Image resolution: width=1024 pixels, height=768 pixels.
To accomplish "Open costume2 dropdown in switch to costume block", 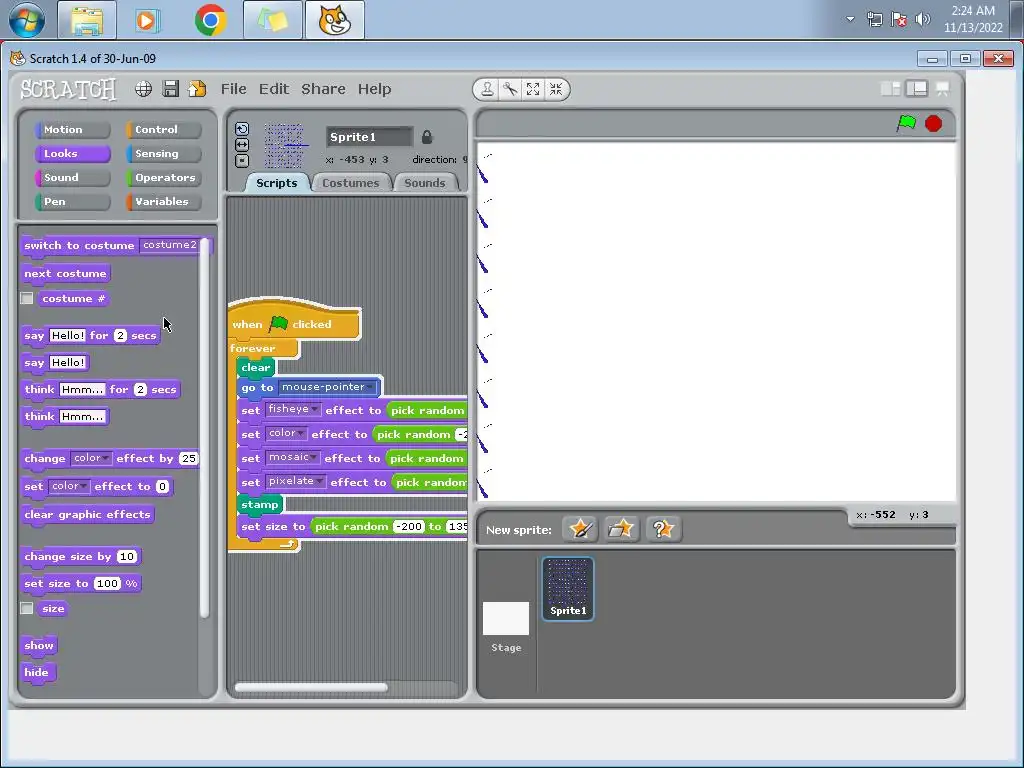I will pos(172,245).
